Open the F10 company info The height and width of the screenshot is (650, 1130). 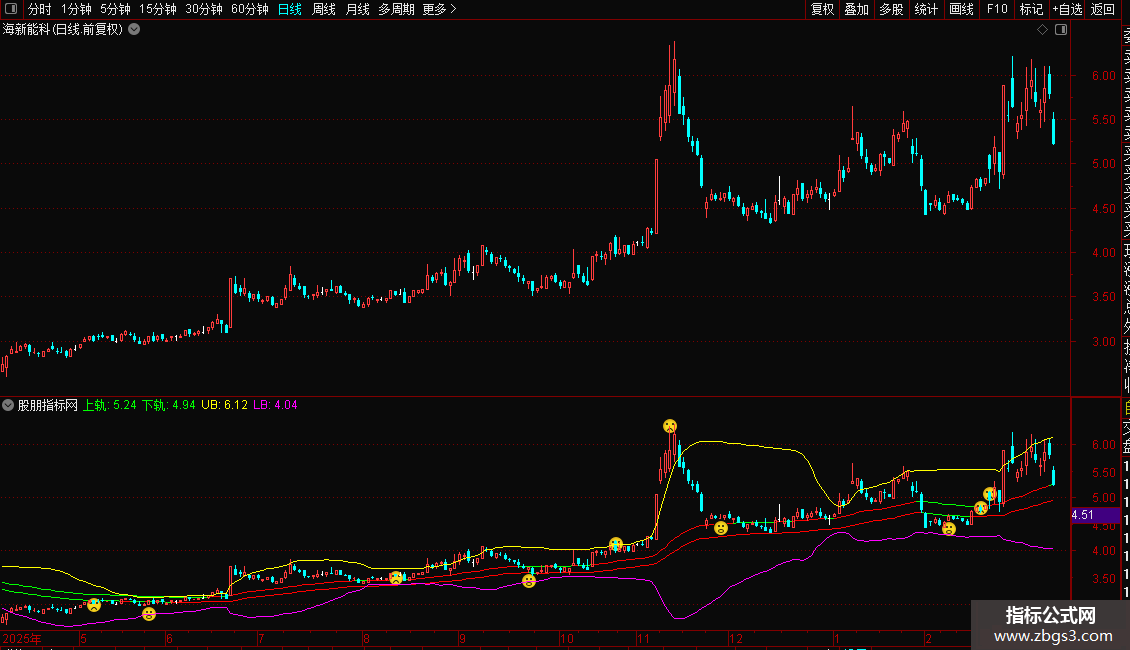997,9
